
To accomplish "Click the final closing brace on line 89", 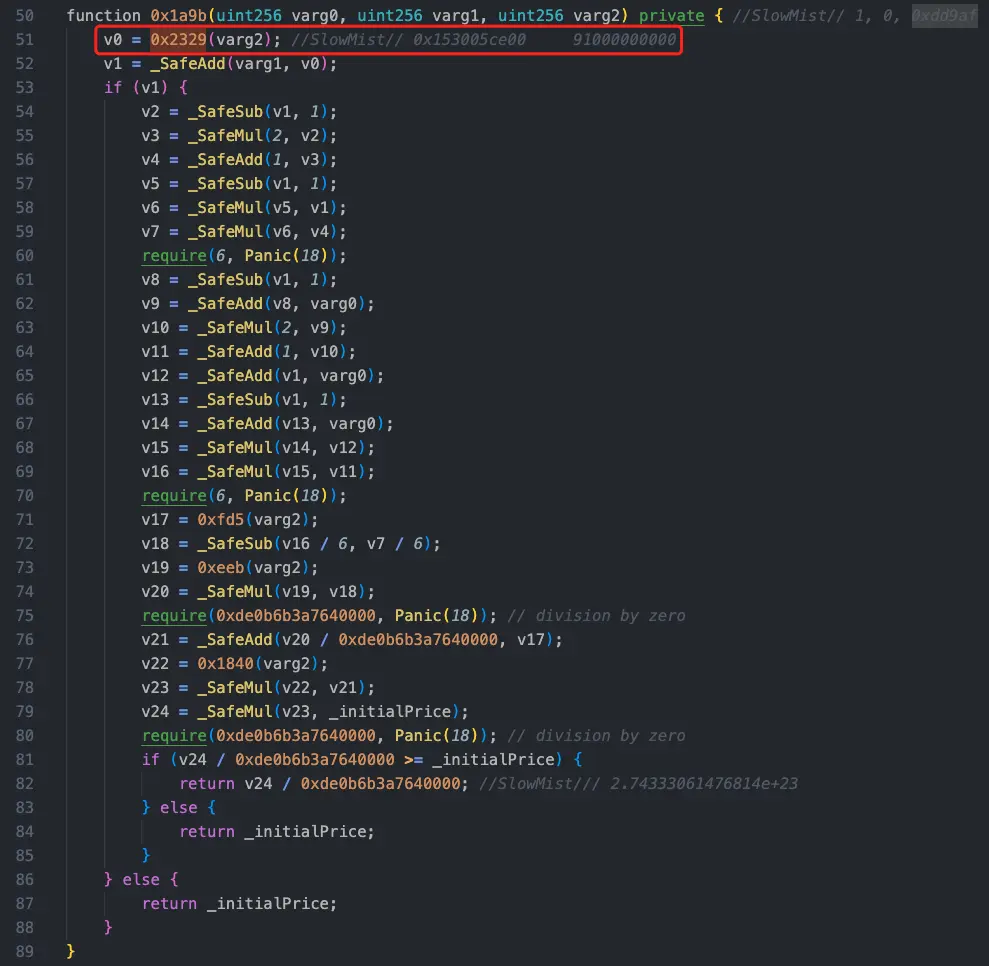I will pos(71,951).
